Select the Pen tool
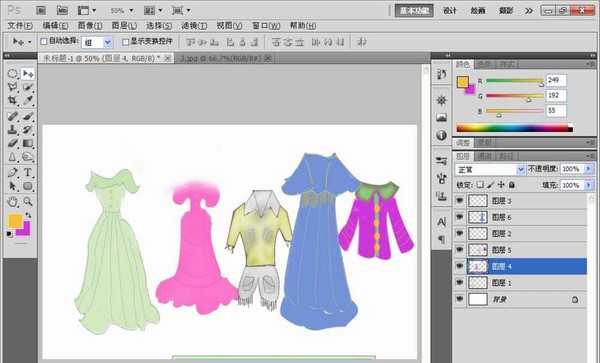 (12, 173)
